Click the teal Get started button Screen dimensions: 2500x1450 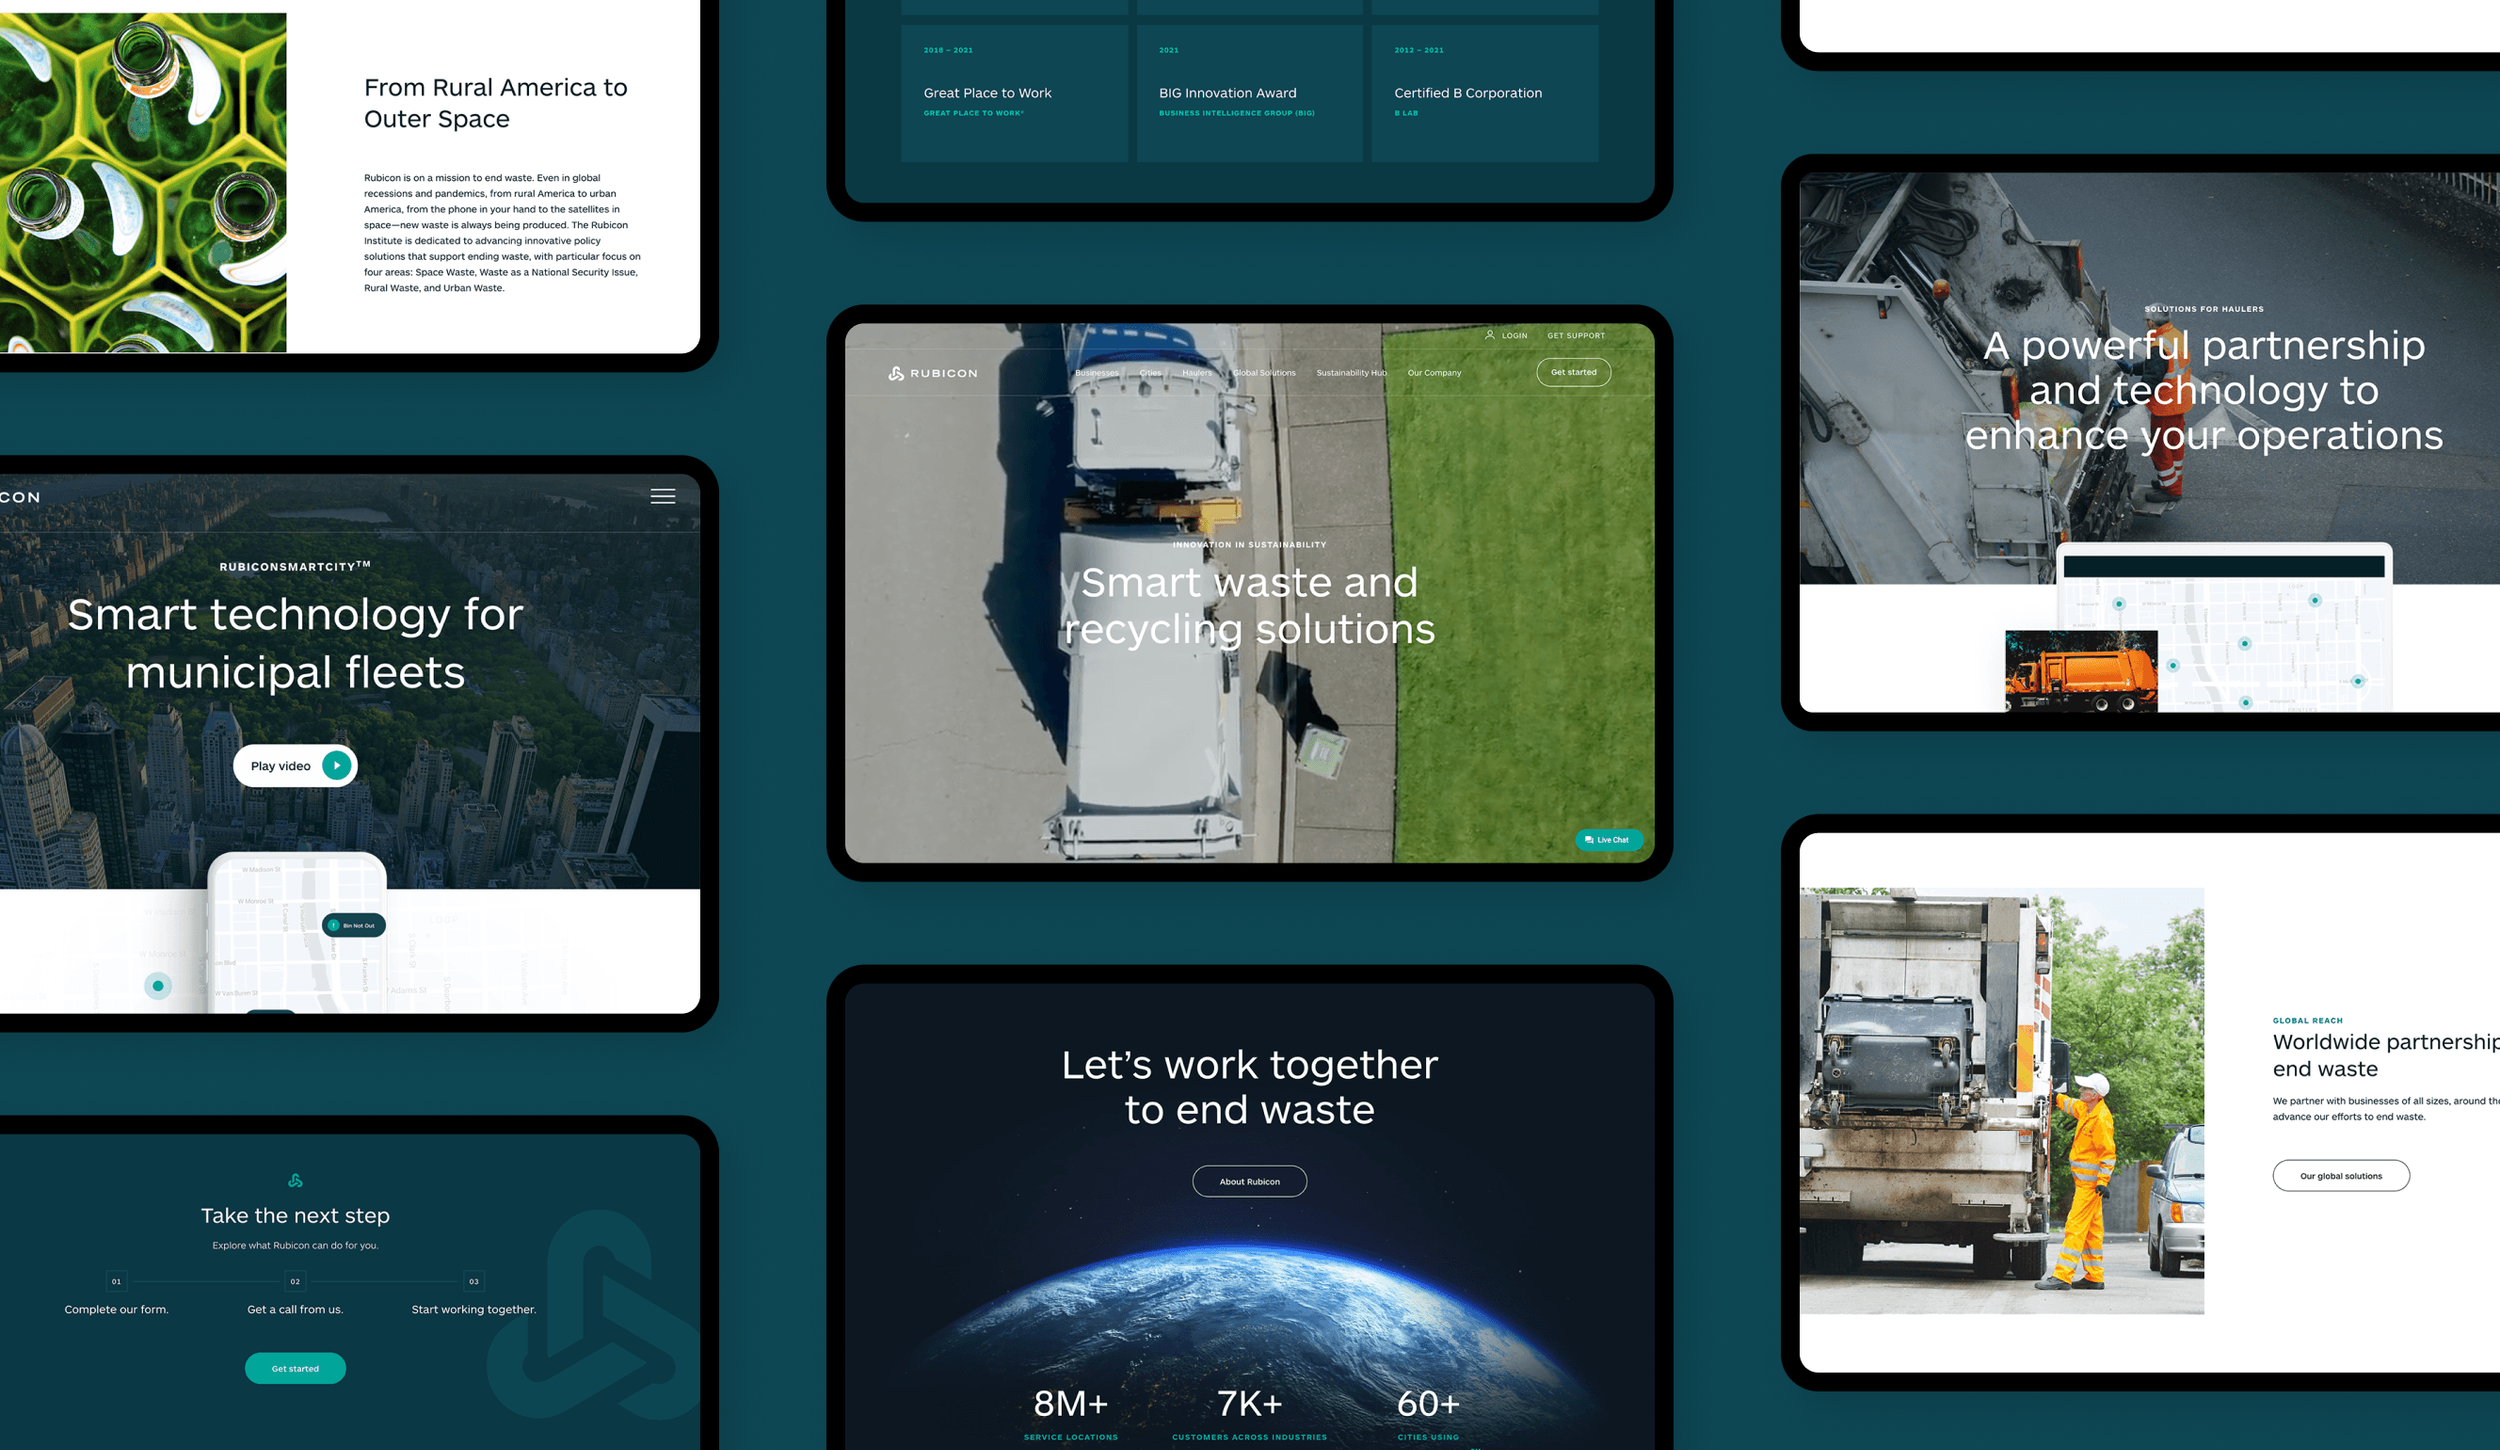(x=295, y=1368)
